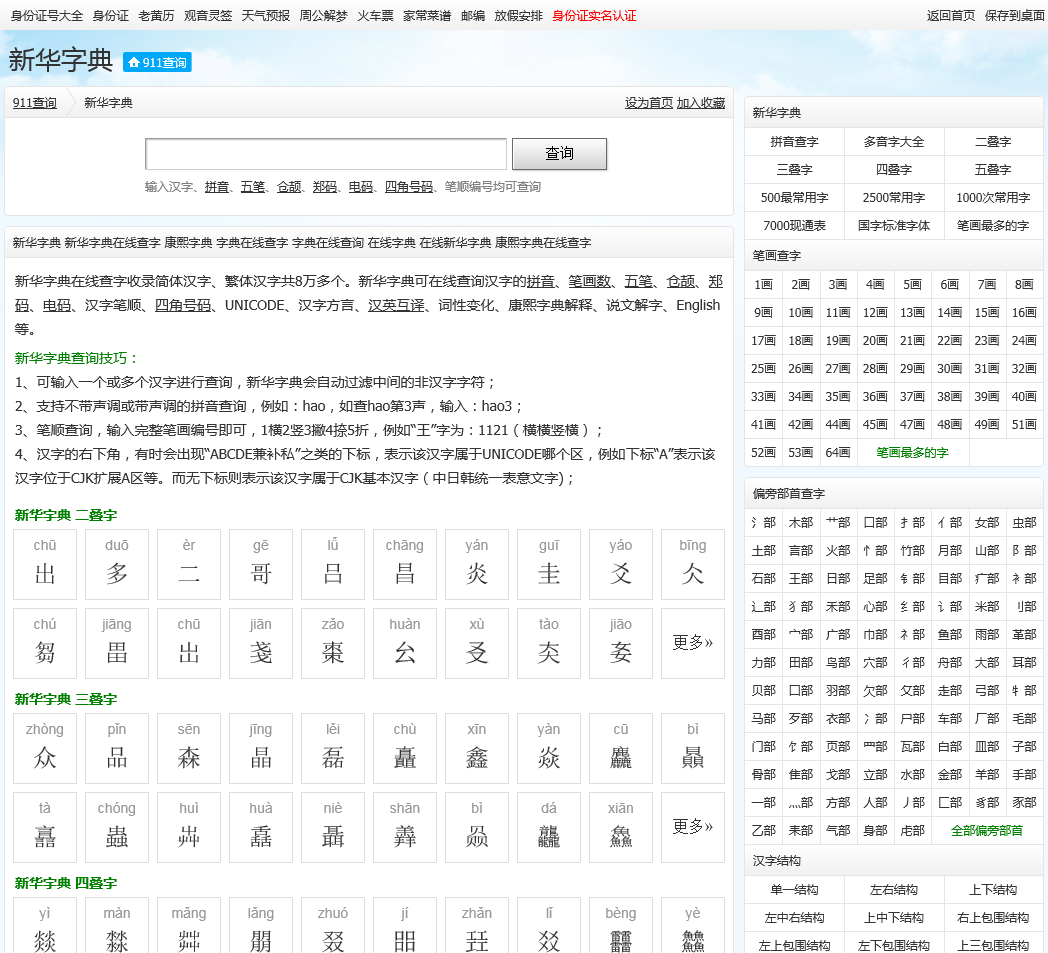Image resolution: width=1048 pixels, height=953 pixels.
Task: Open the green 笔画最多的字 link
Action: pyautogui.click(x=912, y=453)
